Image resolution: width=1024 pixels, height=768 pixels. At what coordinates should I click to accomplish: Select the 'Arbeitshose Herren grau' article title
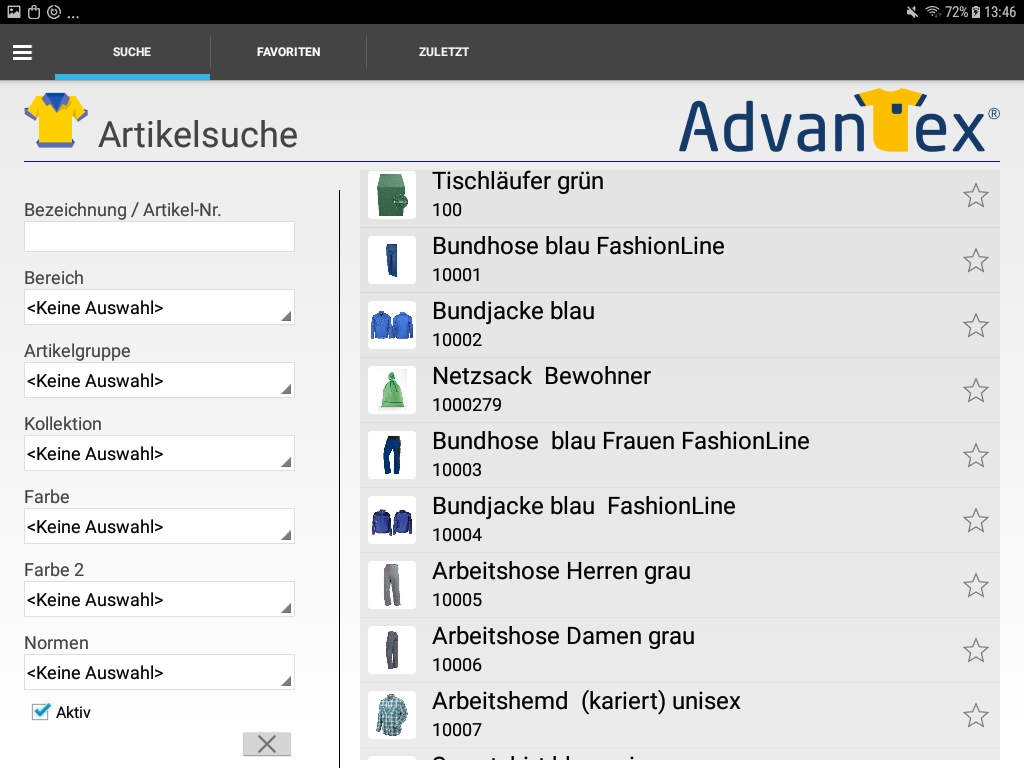click(562, 571)
